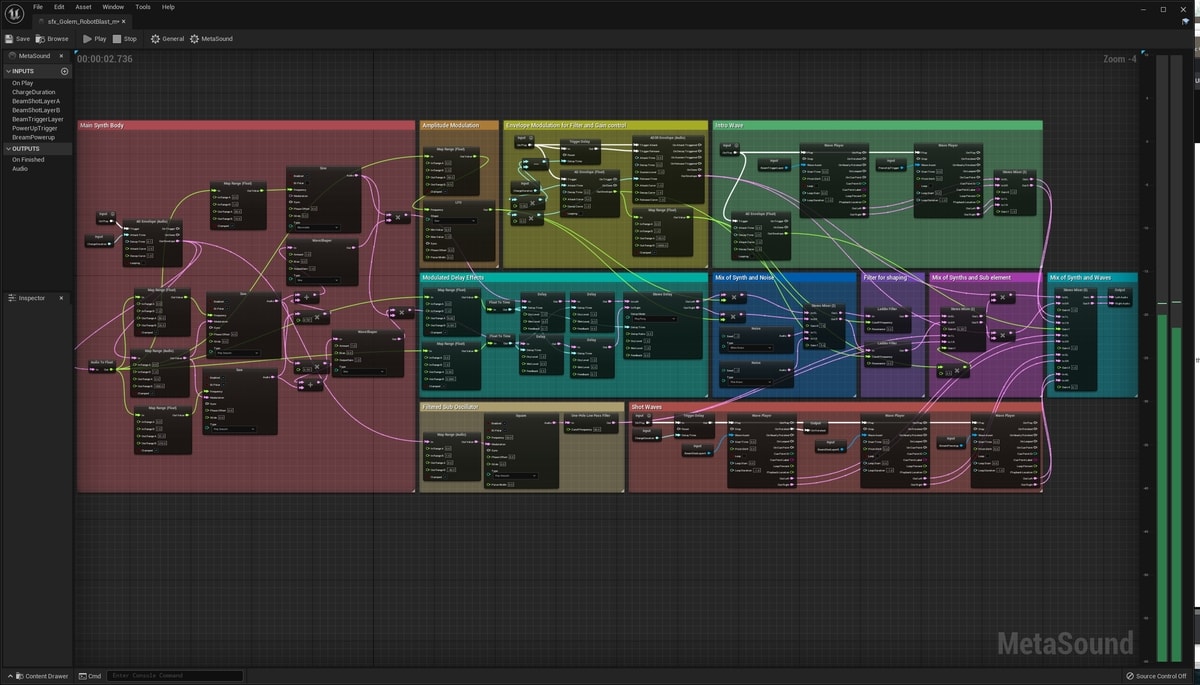Select the Audio output in members list

[x=20, y=169]
